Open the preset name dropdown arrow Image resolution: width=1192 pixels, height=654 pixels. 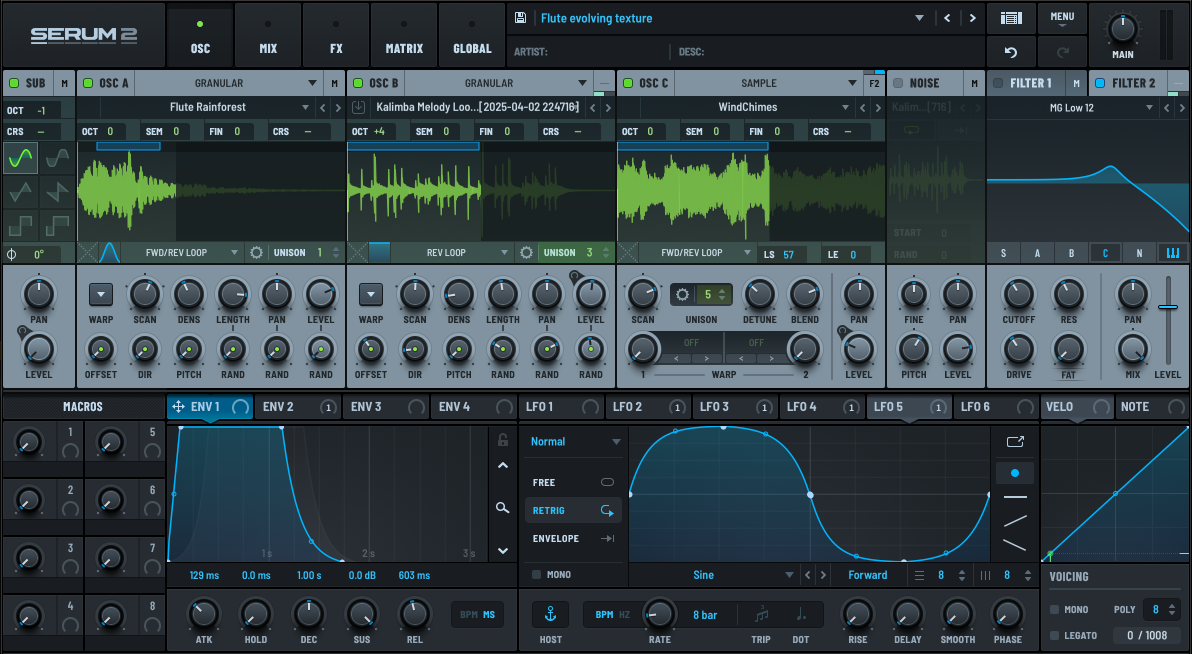919,17
